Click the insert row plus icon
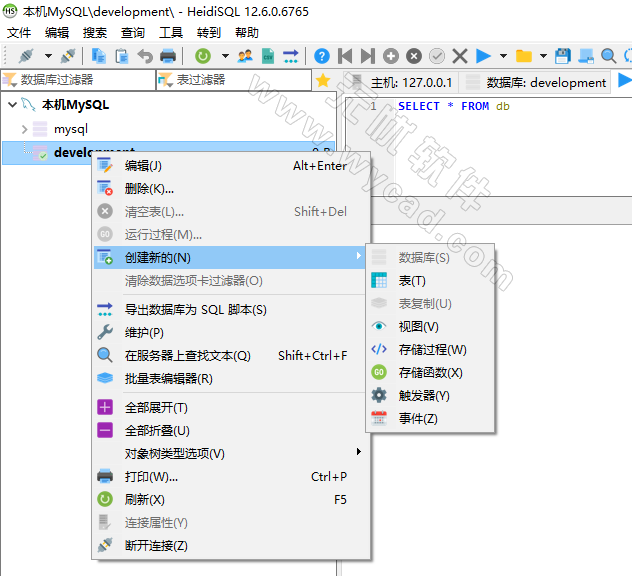The height and width of the screenshot is (576, 632). point(391,56)
